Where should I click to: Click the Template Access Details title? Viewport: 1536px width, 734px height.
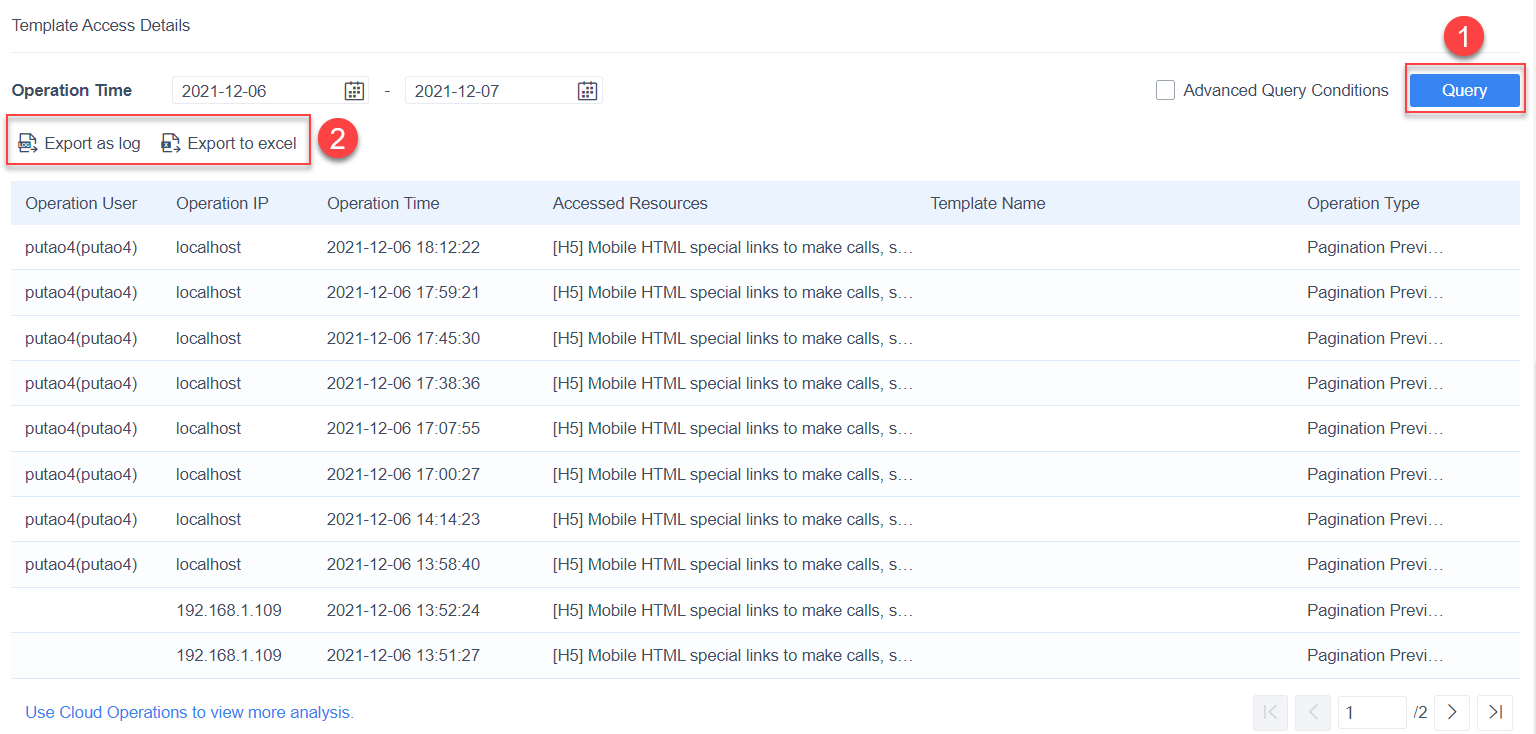(101, 25)
